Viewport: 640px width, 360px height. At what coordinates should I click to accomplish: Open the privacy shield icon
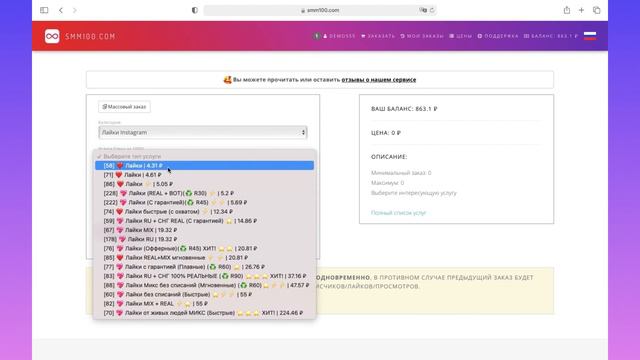(195, 10)
